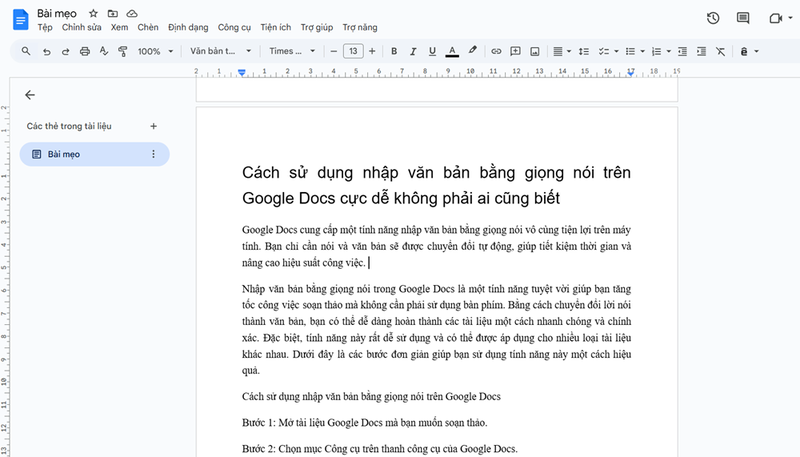The image size is (800, 457).
Task: Toggle italic formatting
Action: tap(413, 51)
